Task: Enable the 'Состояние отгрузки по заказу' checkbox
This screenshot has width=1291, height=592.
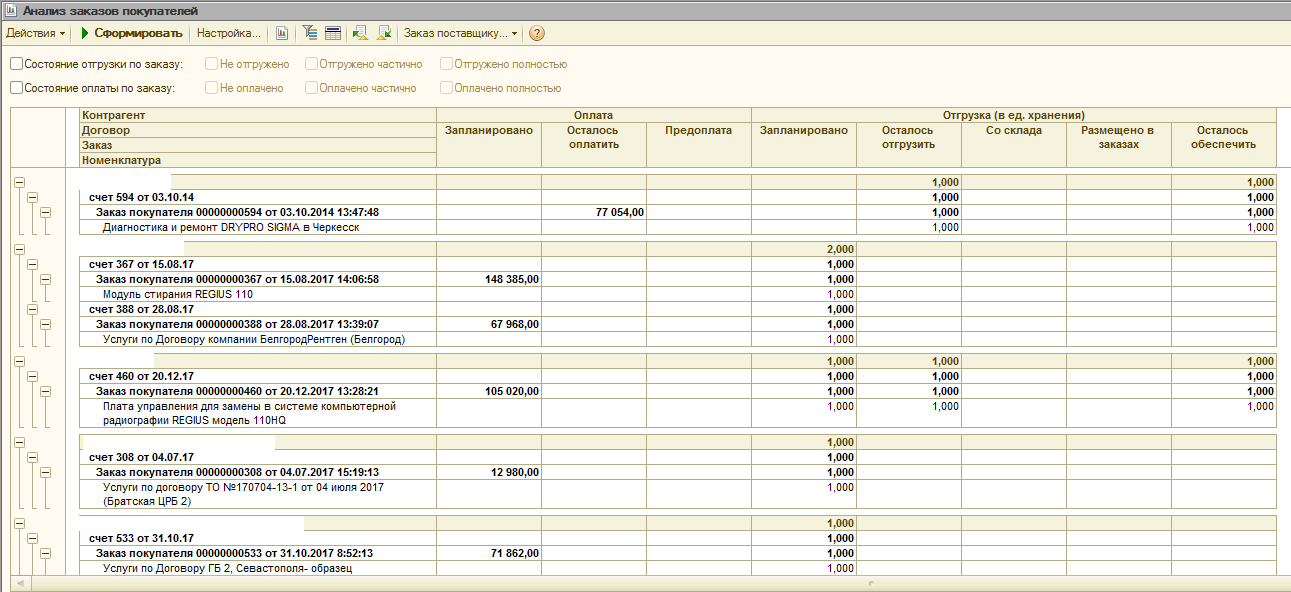Action: (17, 64)
